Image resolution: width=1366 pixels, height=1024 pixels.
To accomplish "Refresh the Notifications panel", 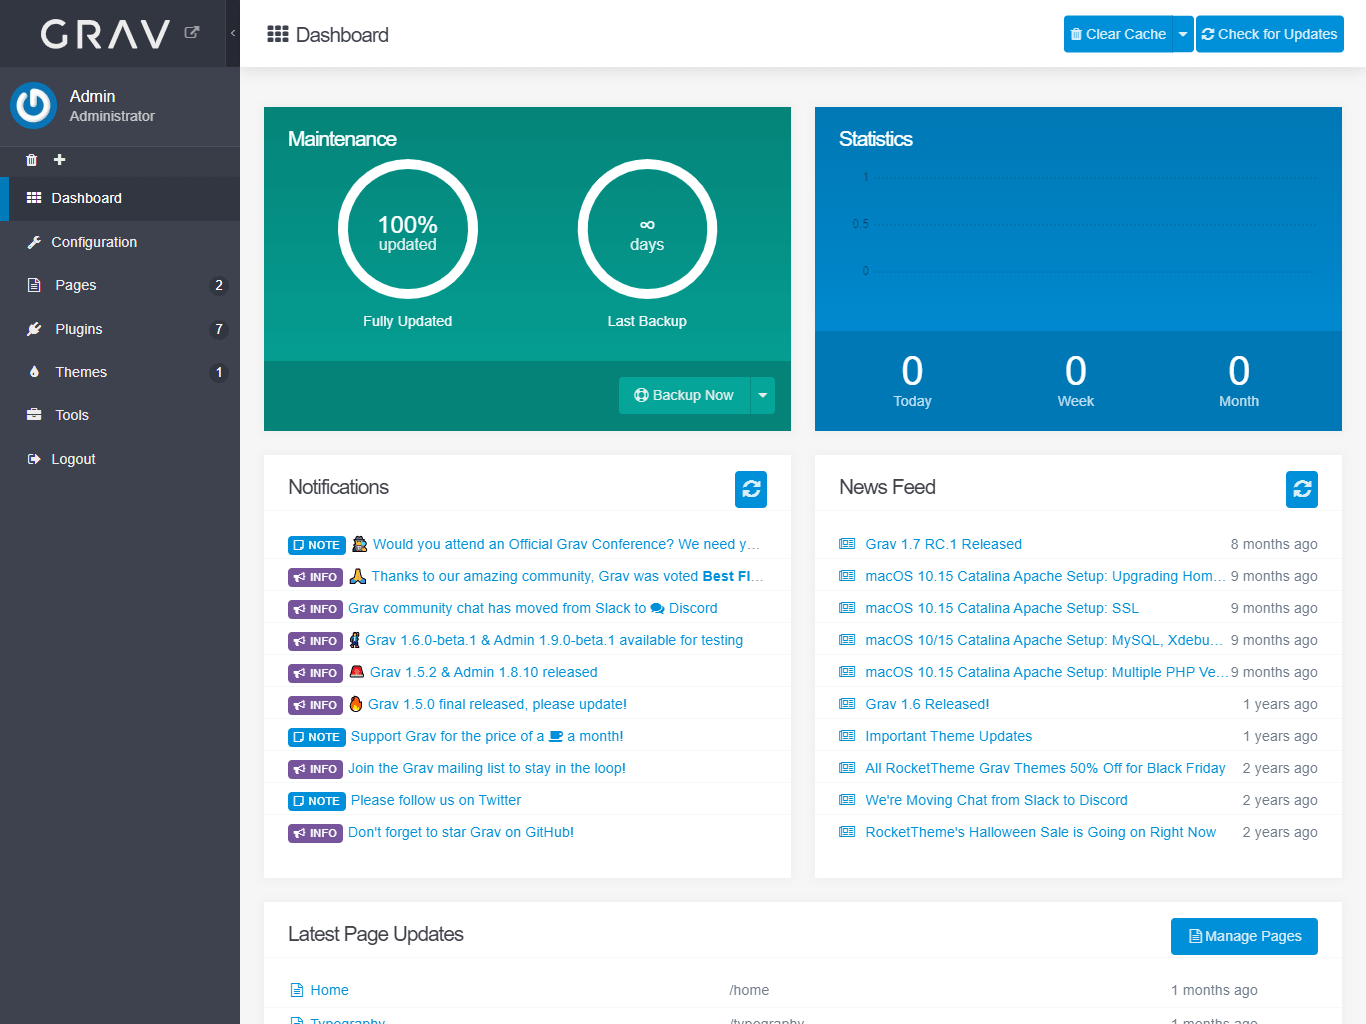I will (751, 489).
